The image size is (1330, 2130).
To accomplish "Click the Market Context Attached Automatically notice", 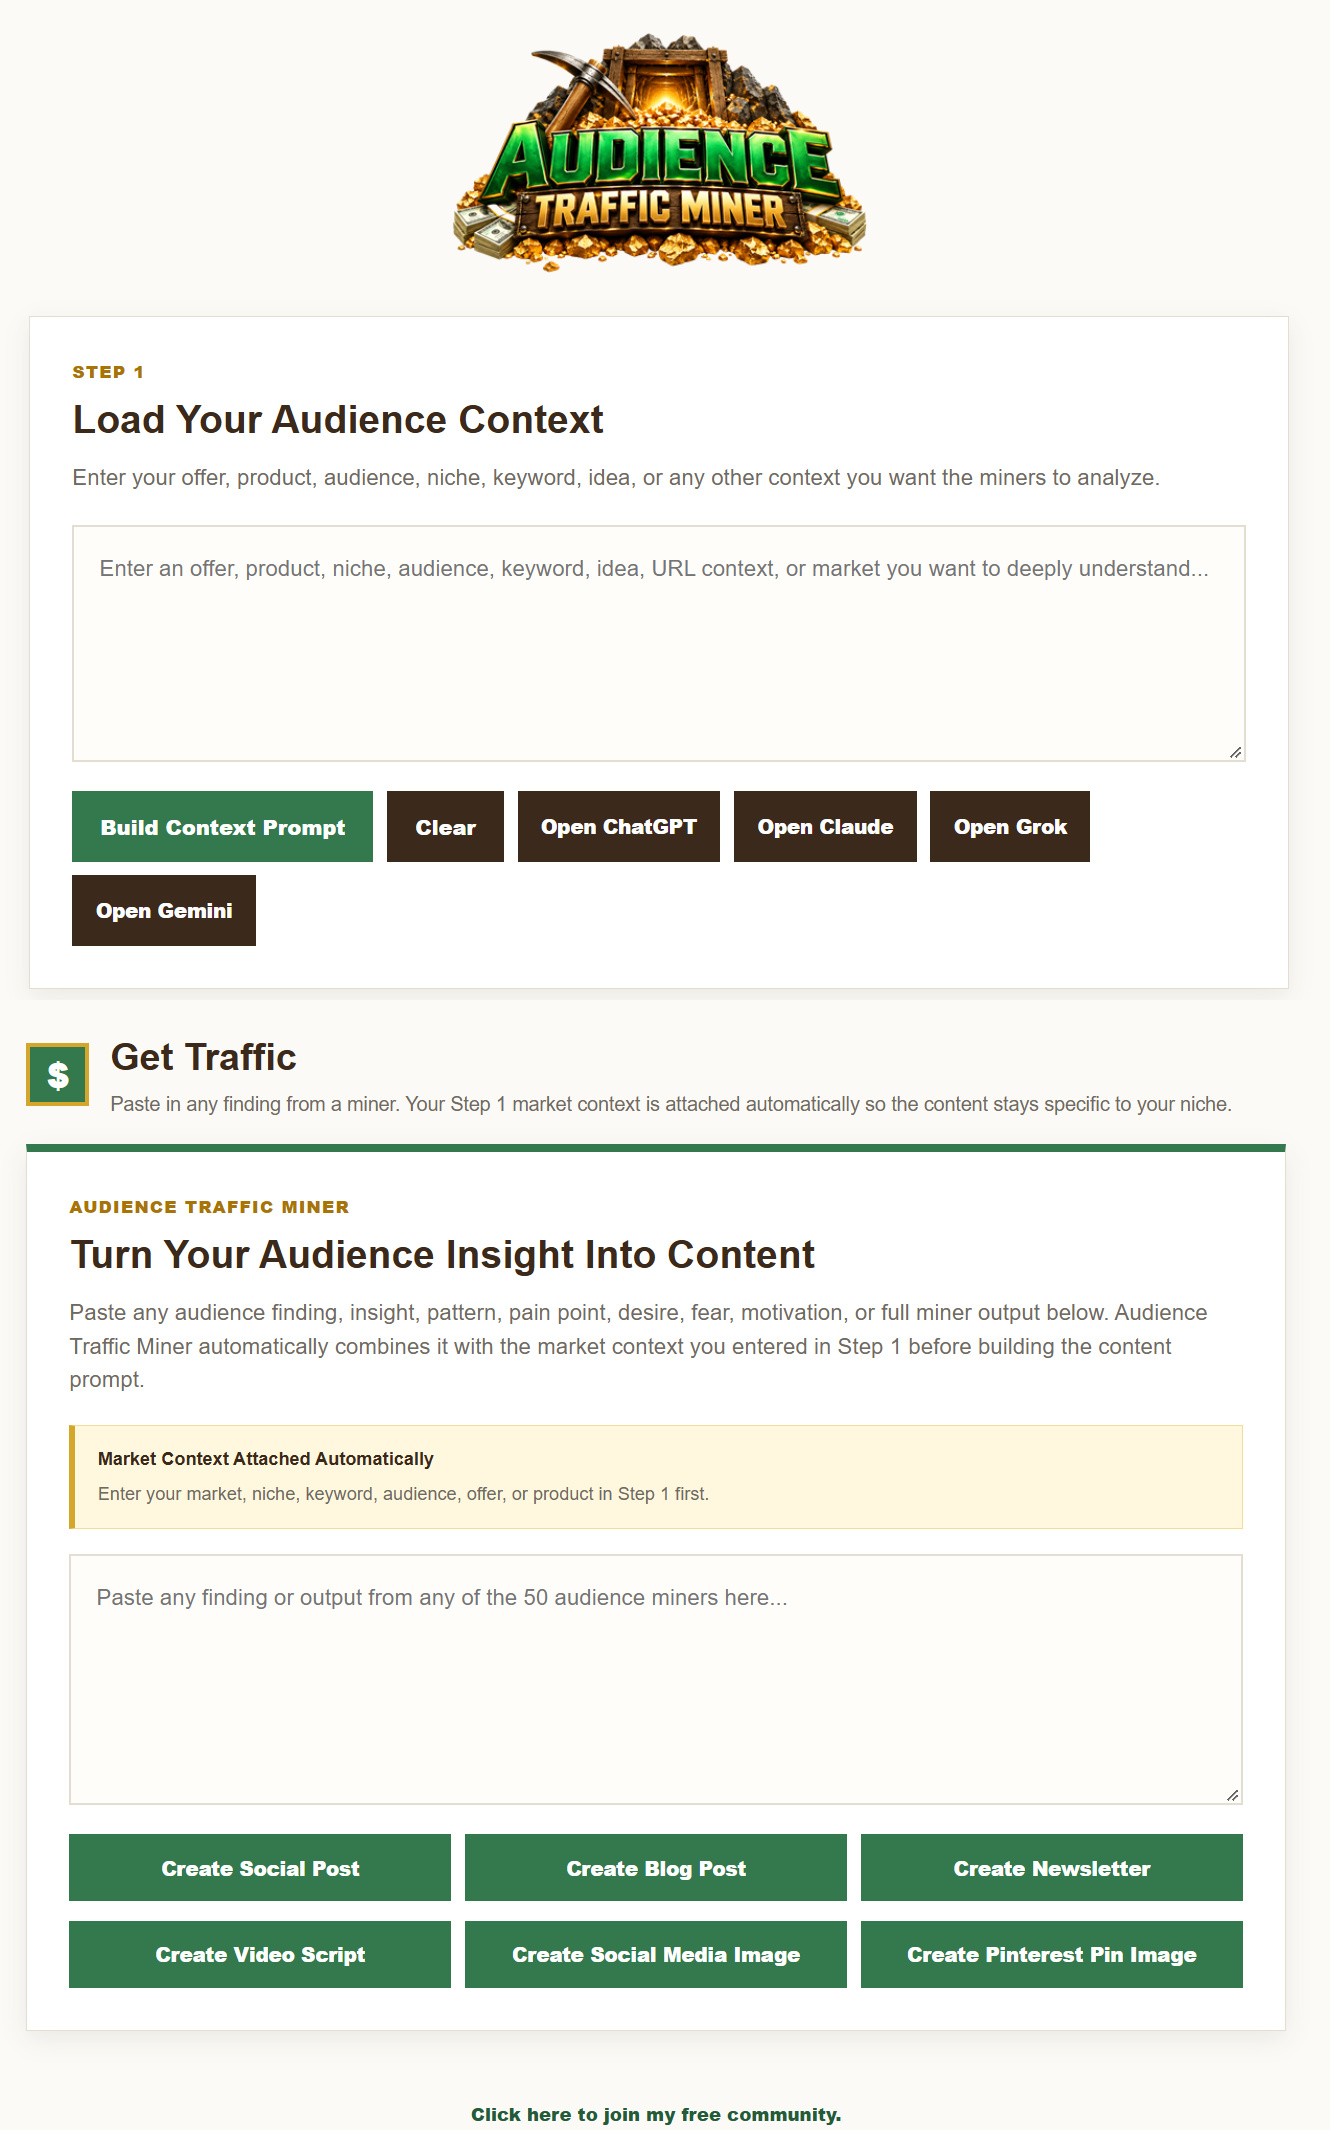I will pyautogui.click(x=656, y=1477).
